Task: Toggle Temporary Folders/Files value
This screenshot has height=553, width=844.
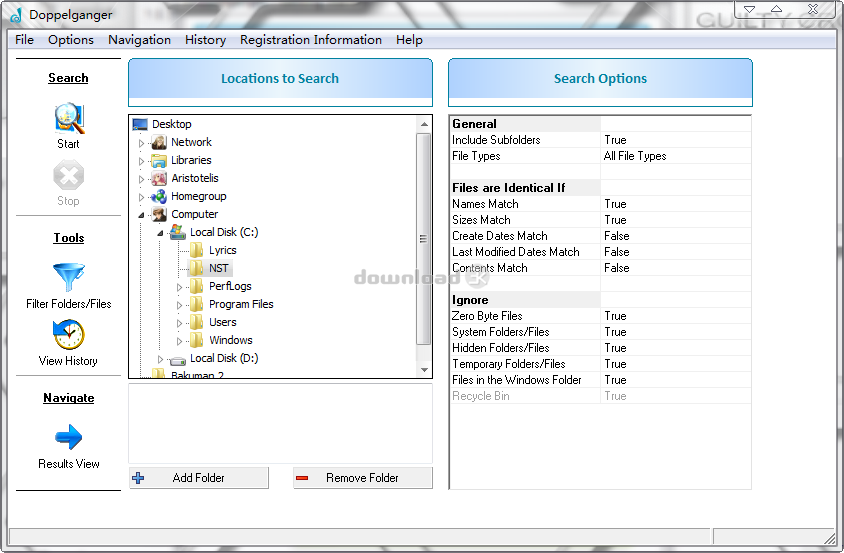Action: point(676,364)
